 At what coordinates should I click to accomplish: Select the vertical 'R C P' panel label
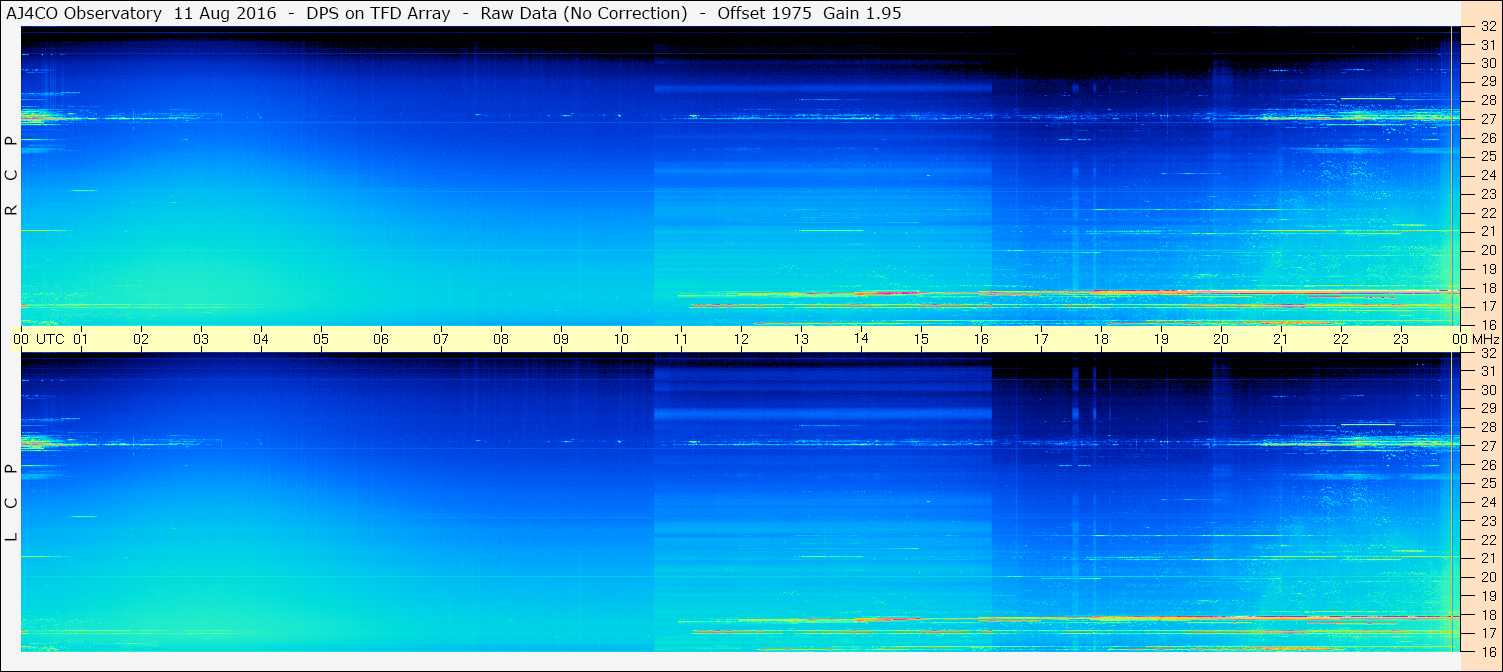pyautogui.click(x=12, y=176)
